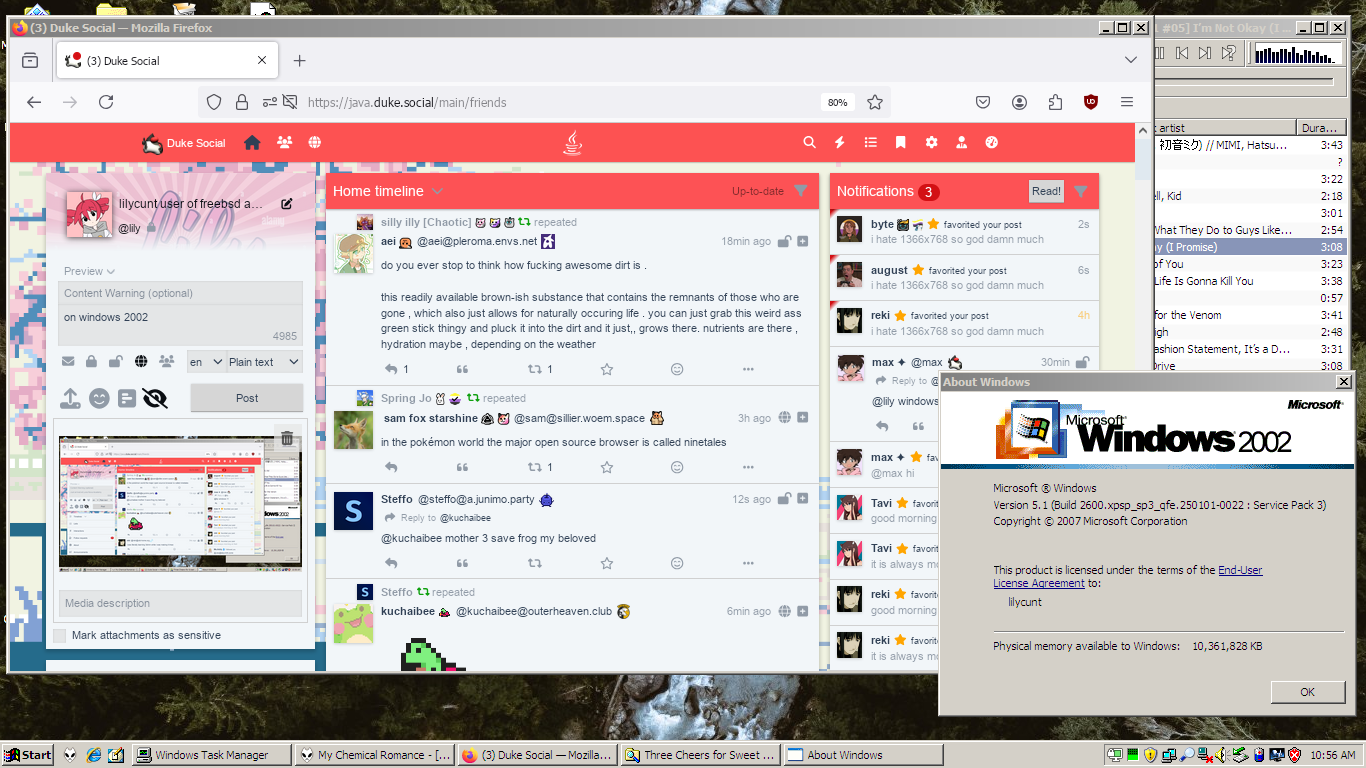Repeat sam fox starshine's pokémon post
1366x768 pixels.
534,467
